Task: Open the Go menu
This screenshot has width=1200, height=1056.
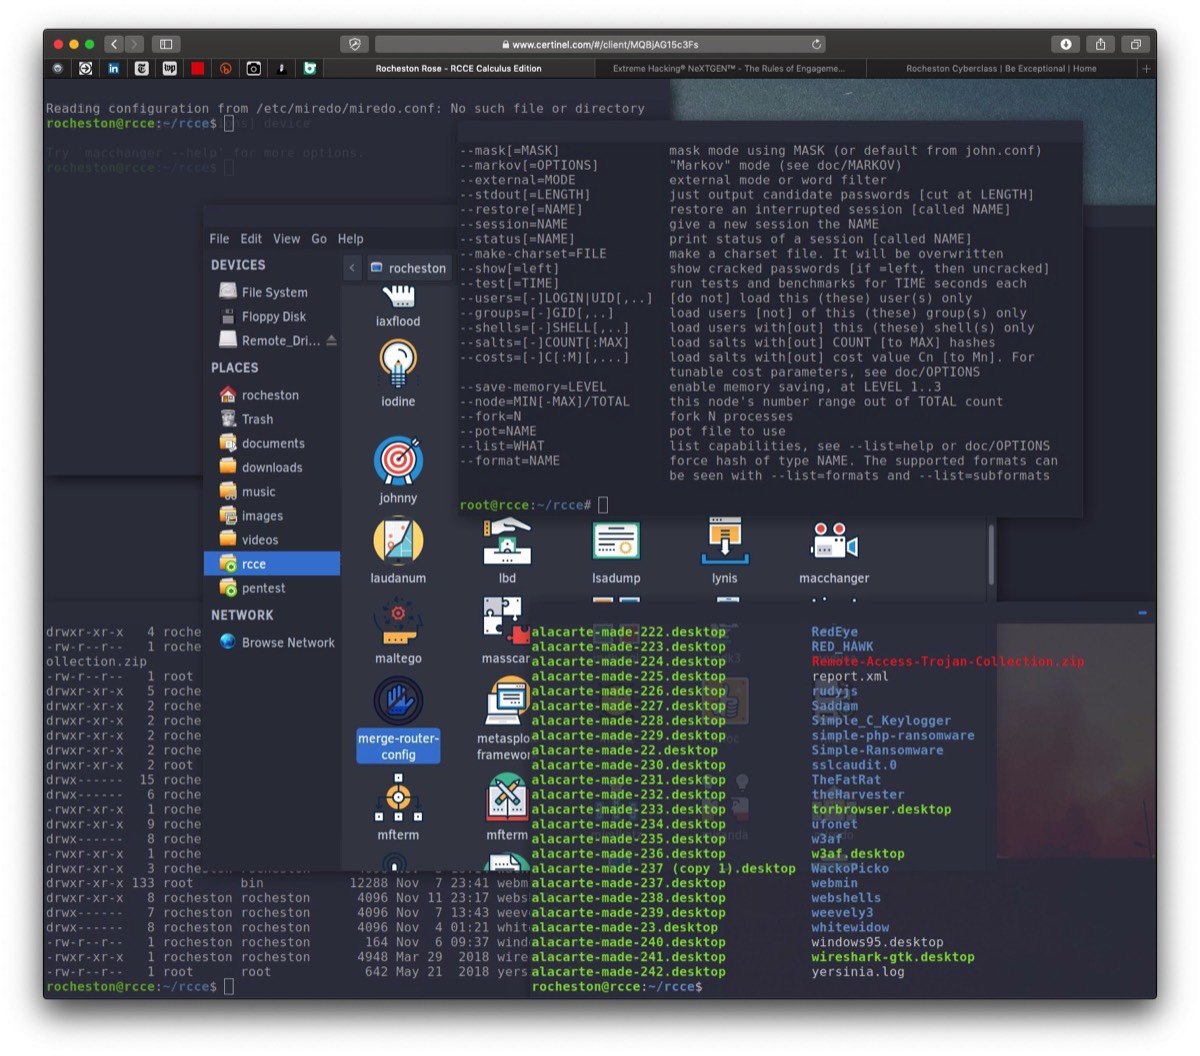Action: (319, 239)
